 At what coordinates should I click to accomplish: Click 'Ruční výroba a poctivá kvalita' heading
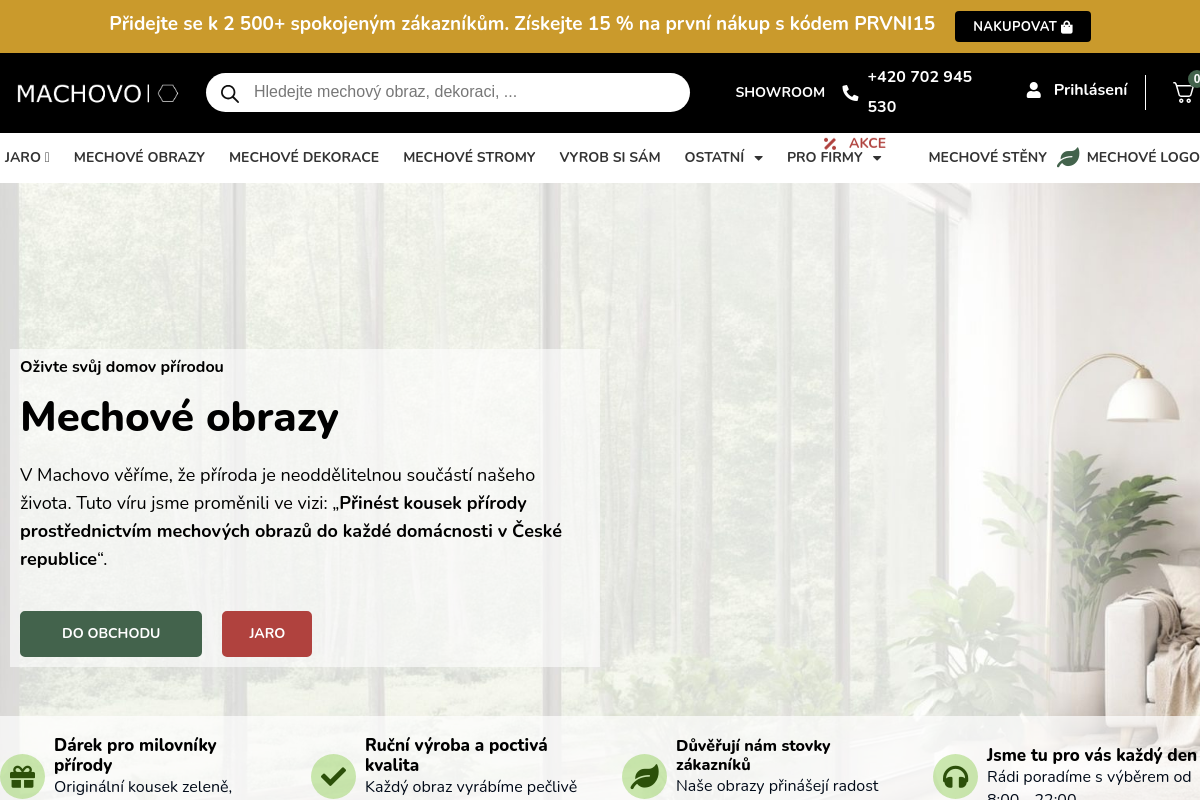pos(456,755)
